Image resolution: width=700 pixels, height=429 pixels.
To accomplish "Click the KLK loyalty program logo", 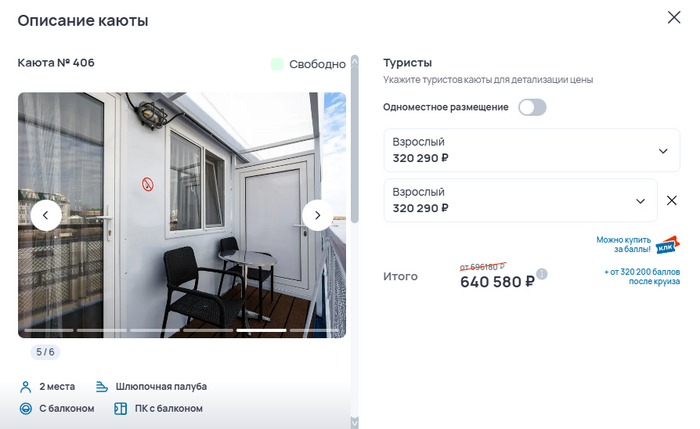I will 667,245.
